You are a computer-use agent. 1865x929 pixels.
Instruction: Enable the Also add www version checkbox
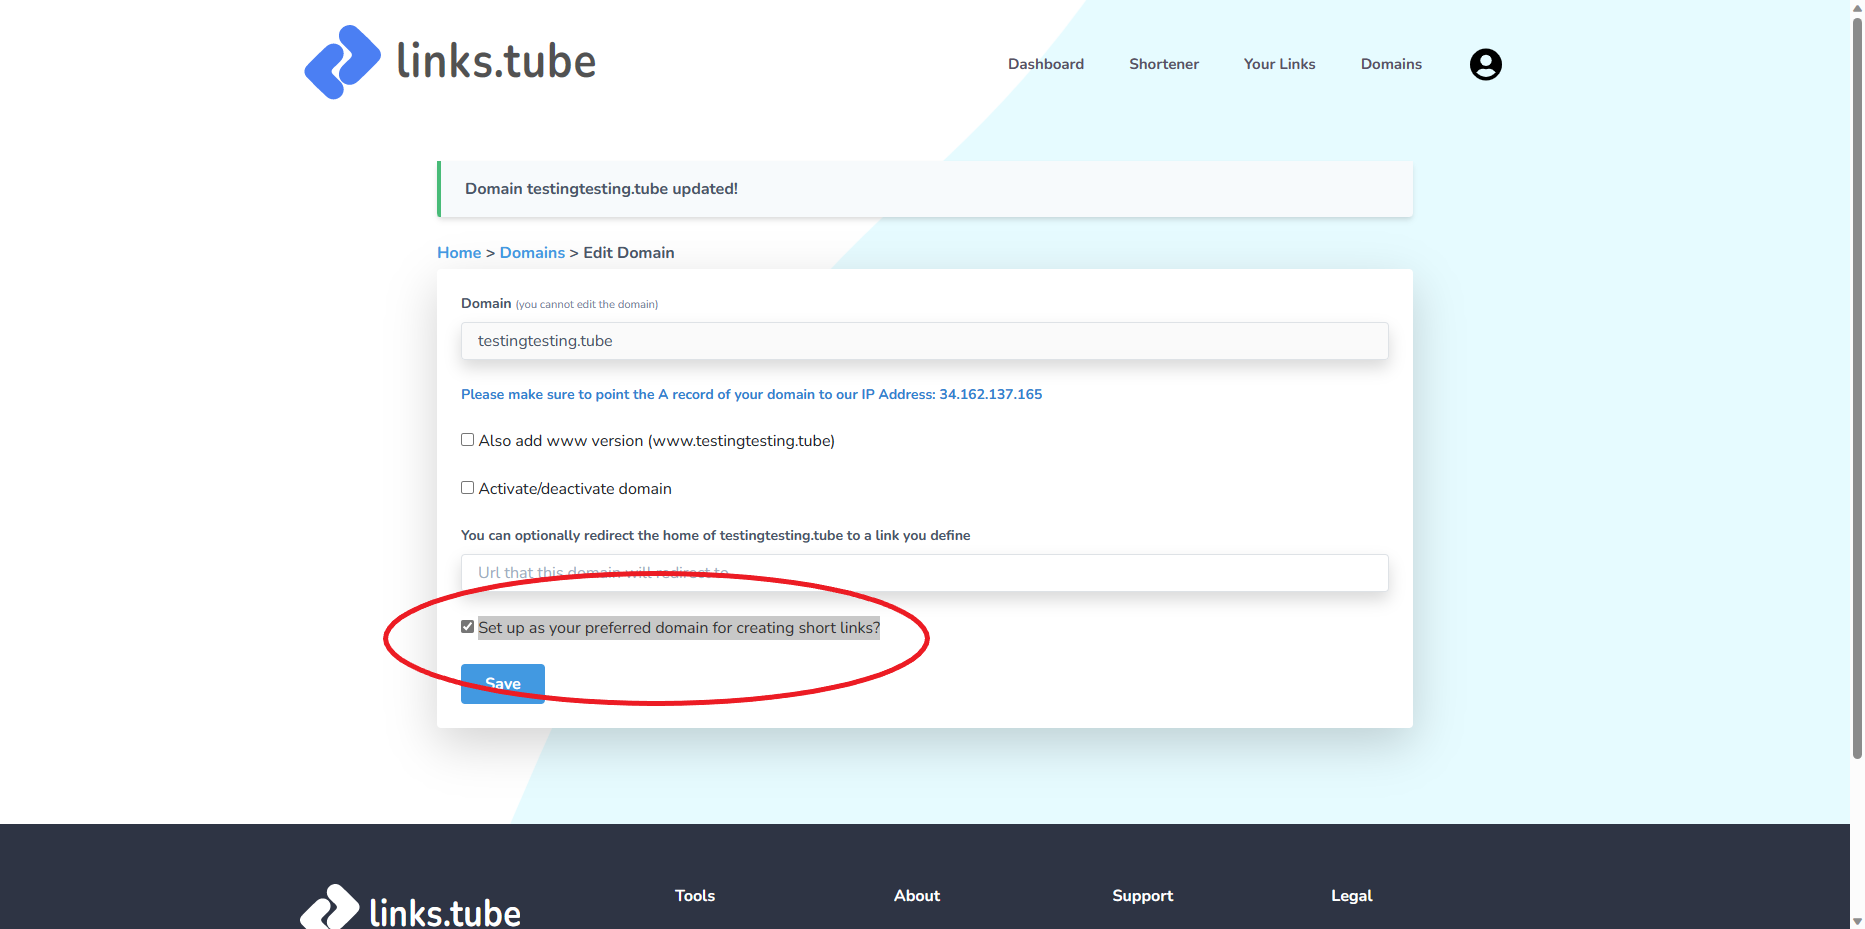467,440
